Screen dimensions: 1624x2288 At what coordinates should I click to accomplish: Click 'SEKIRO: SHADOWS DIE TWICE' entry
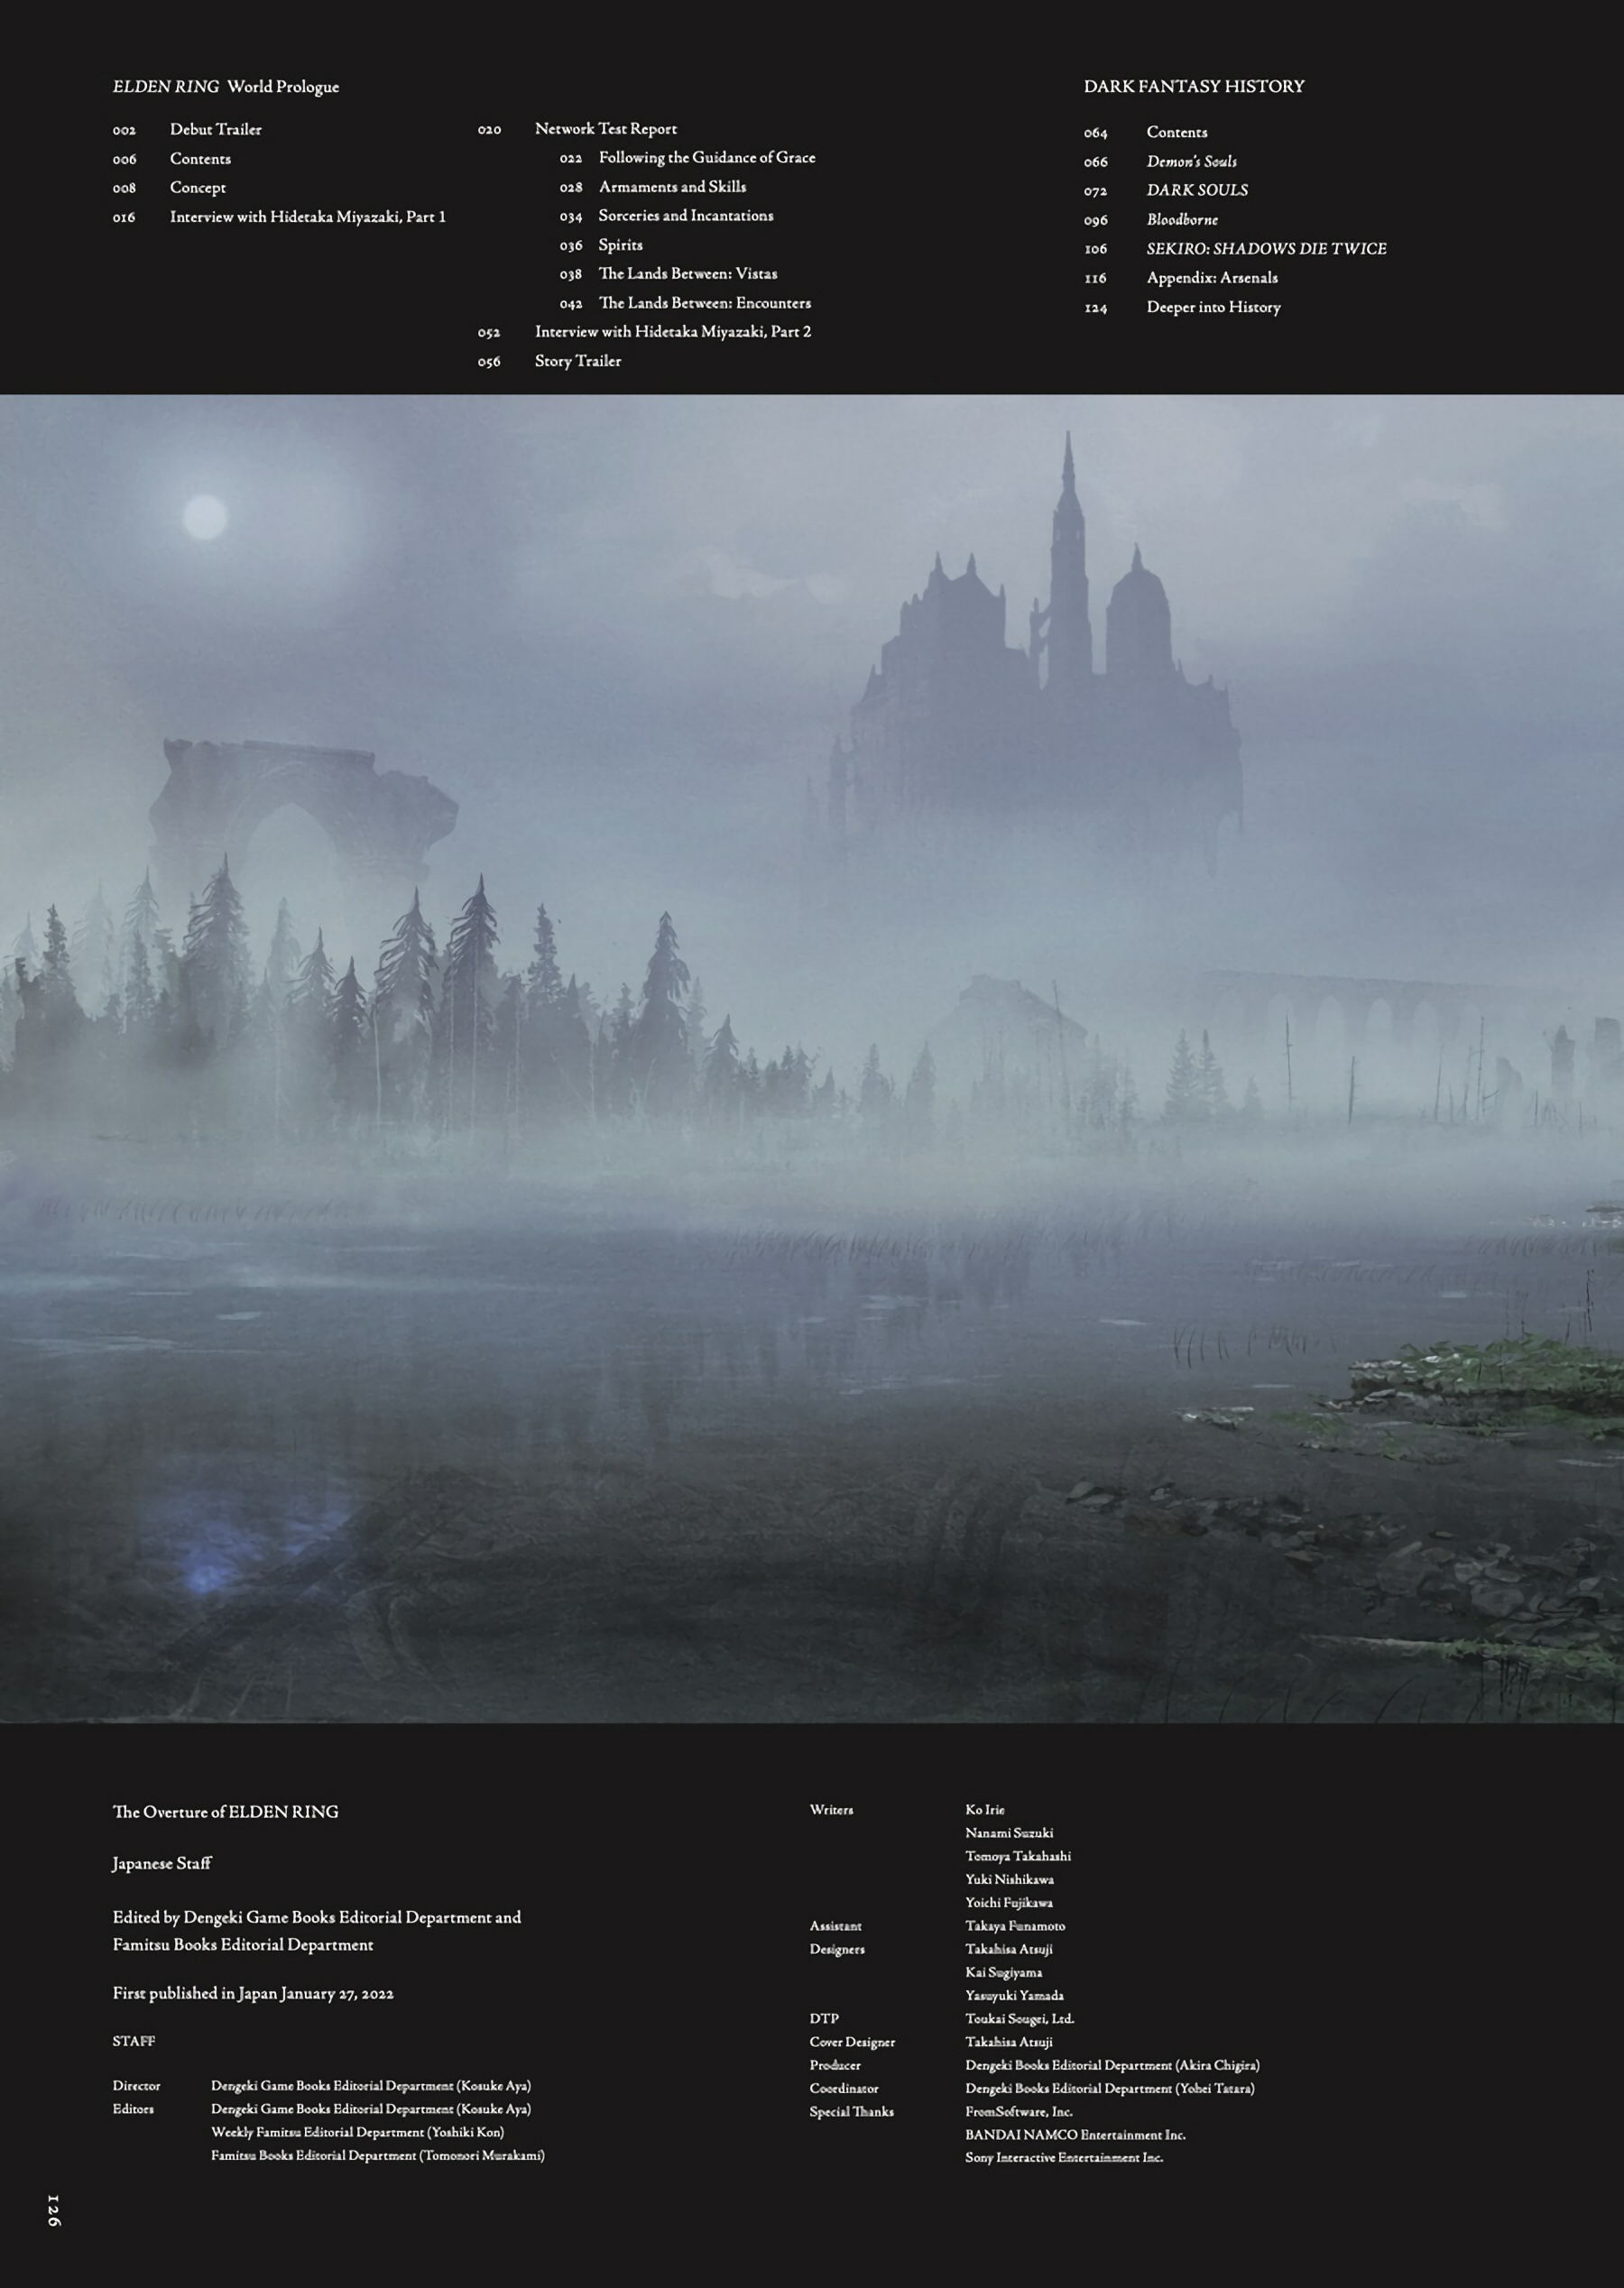click(x=1266, y=249)
